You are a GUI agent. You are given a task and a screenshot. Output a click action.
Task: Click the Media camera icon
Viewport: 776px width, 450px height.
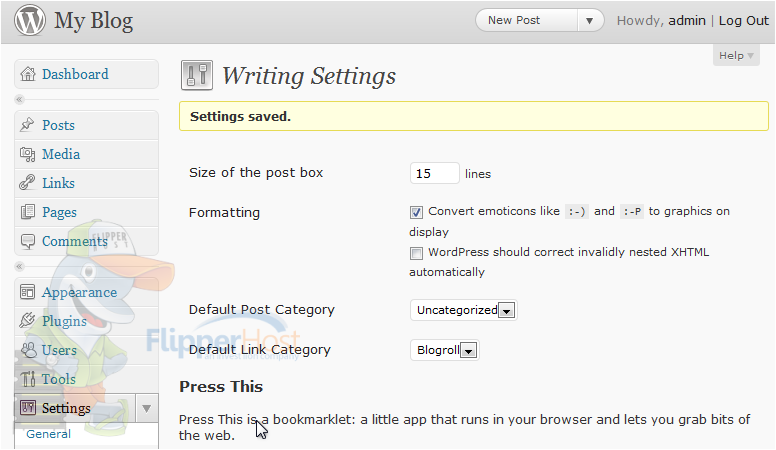click(x=28, y=154)
